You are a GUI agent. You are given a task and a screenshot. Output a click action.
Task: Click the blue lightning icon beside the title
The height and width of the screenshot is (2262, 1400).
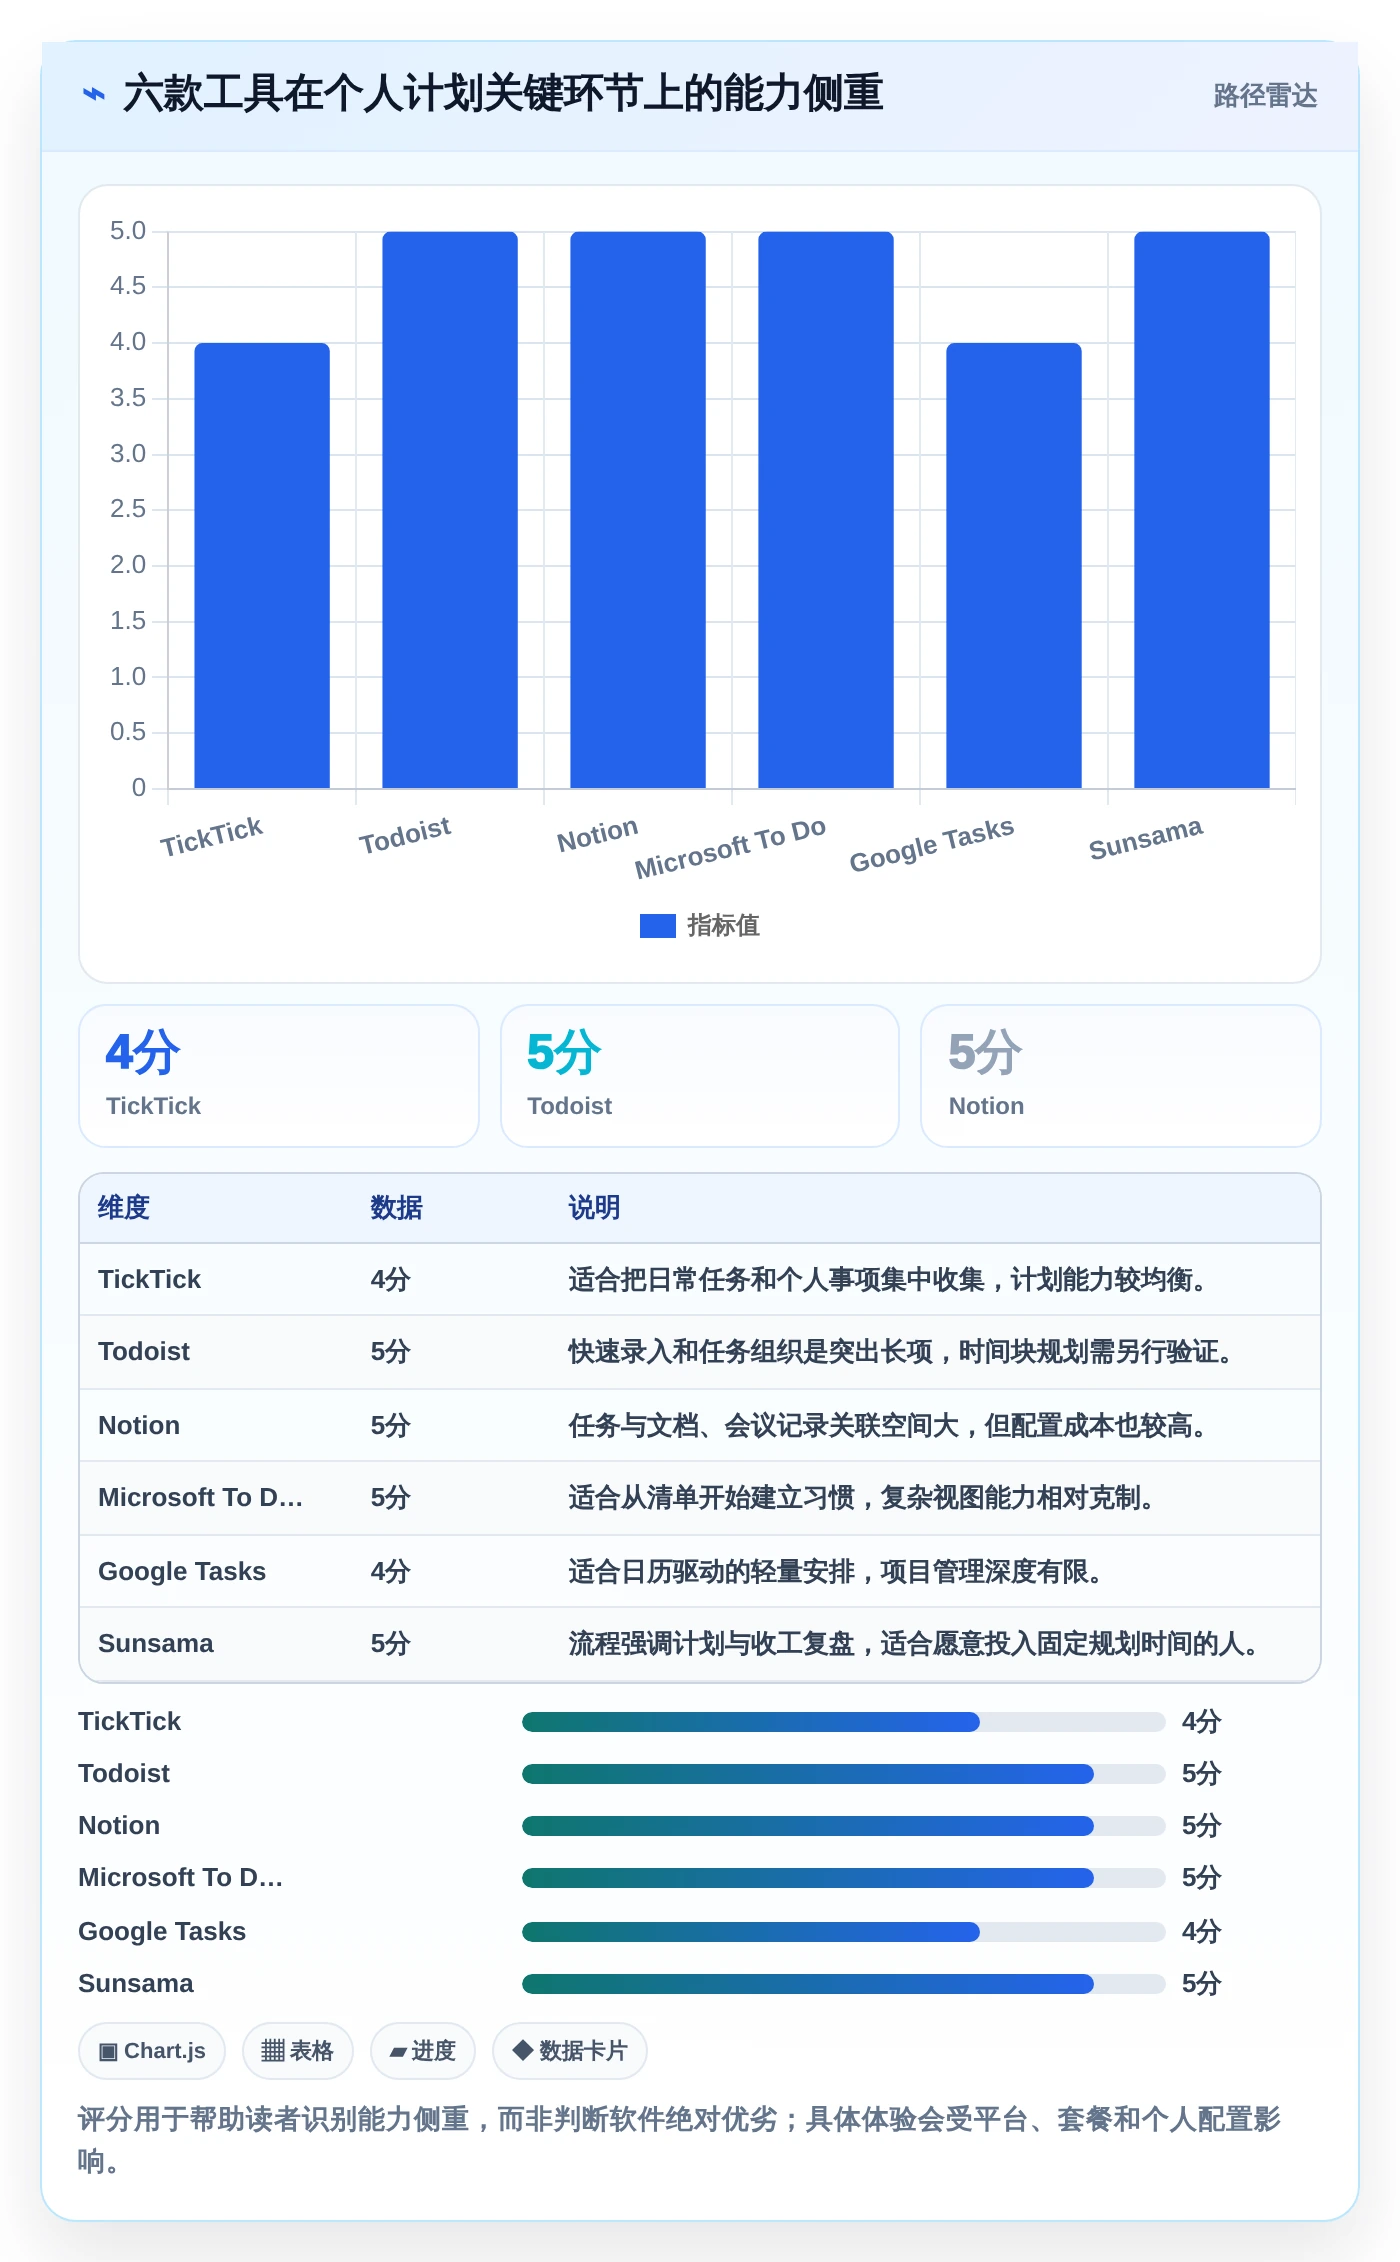point(93,94)
